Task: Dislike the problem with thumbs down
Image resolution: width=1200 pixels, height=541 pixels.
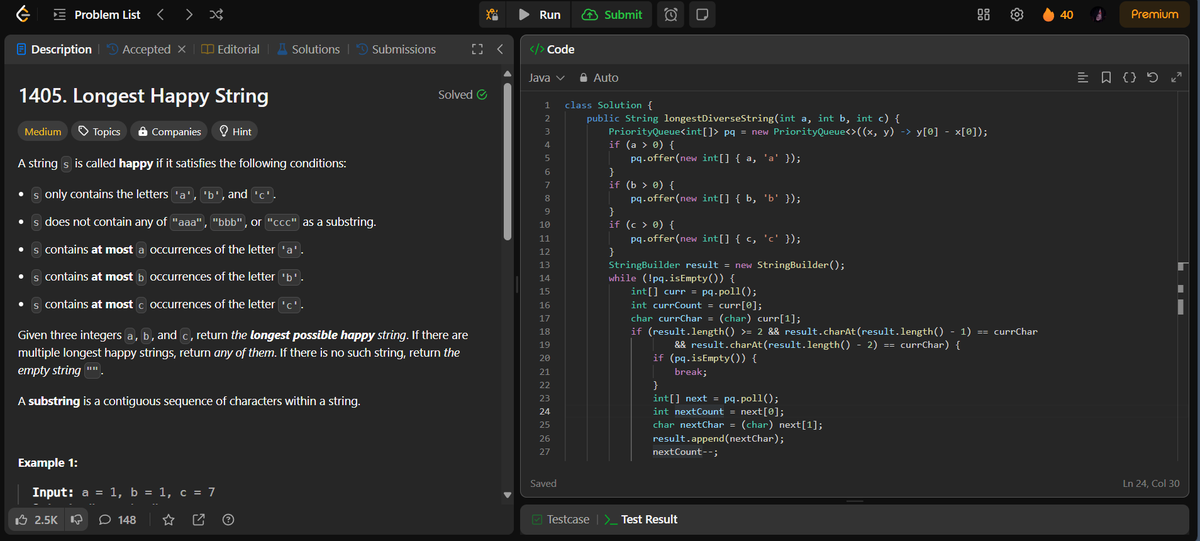Action: tap(76, 519)
